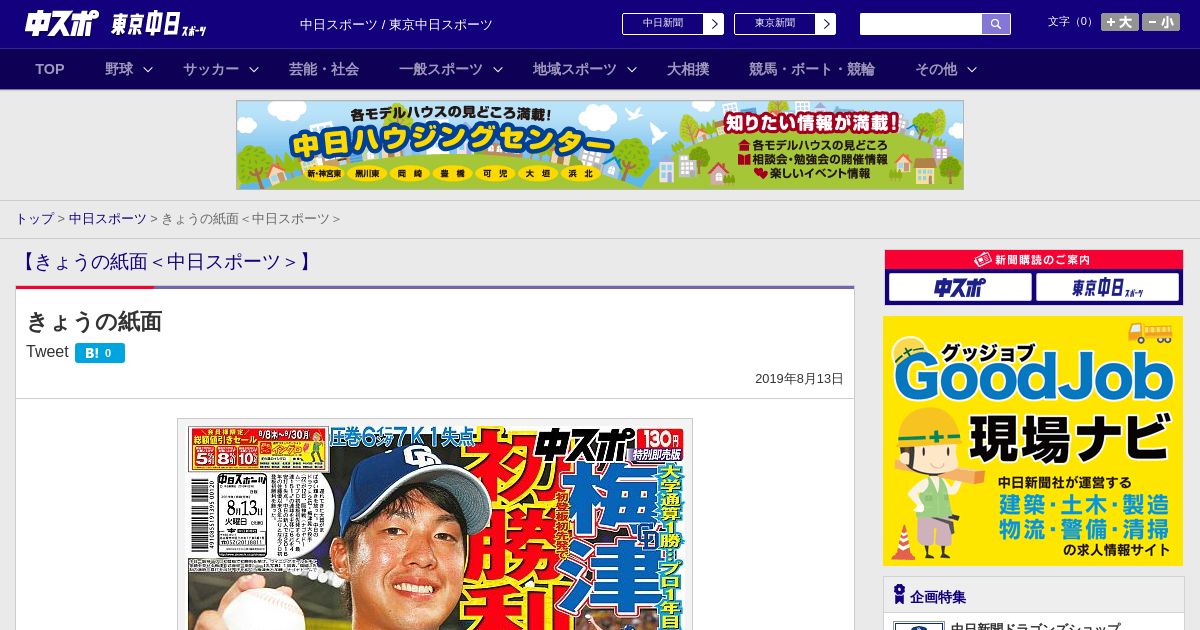Open the サッカー menu

tap(211, 69)
